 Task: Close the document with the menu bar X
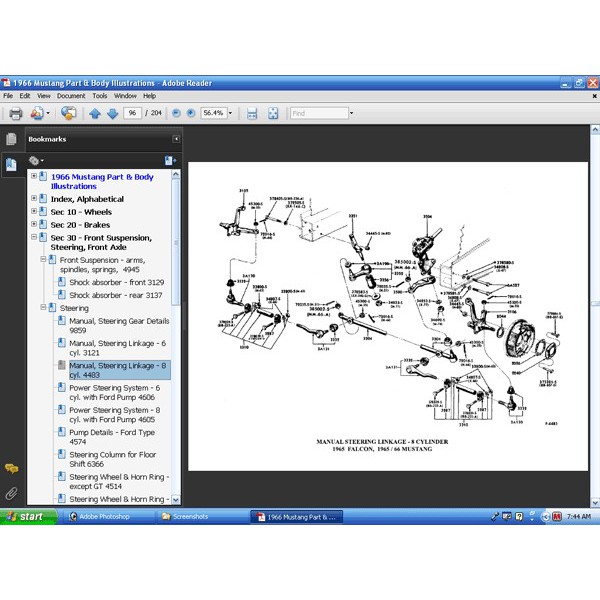[x=594, y=96]
